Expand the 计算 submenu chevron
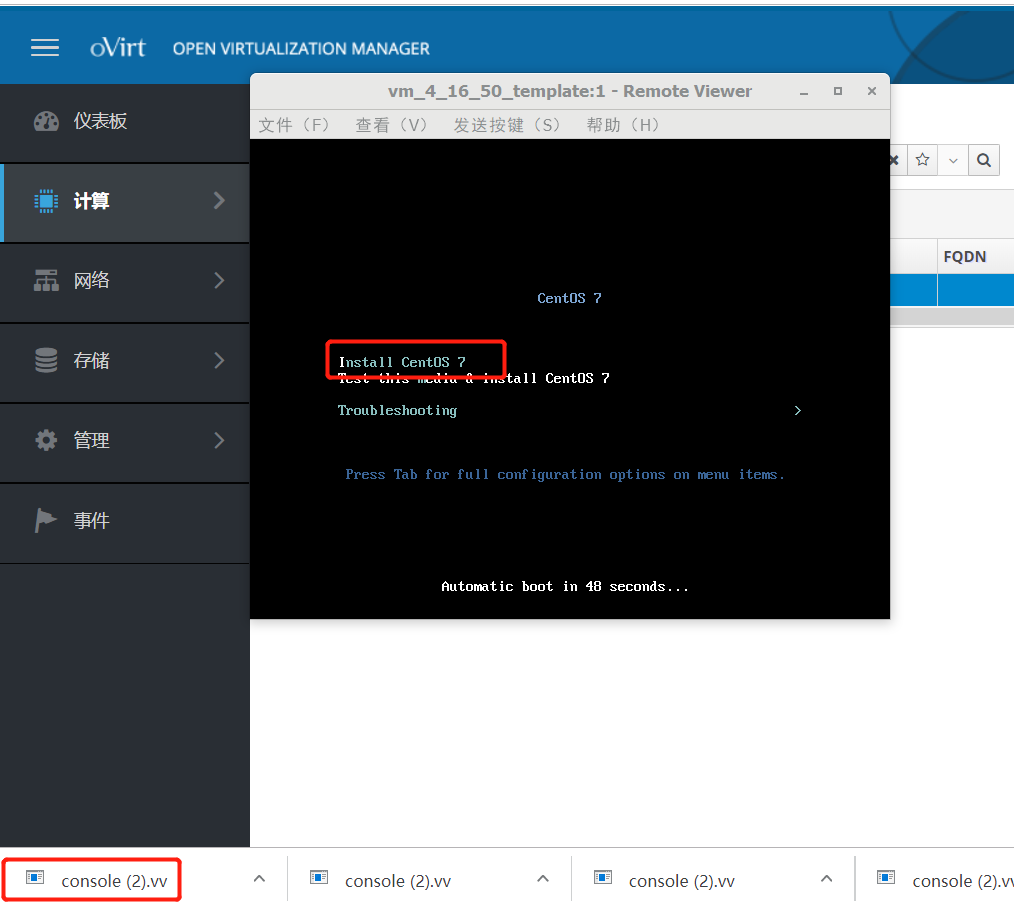Viewport: 1014px width, 903px height. (x=220, y=201)
